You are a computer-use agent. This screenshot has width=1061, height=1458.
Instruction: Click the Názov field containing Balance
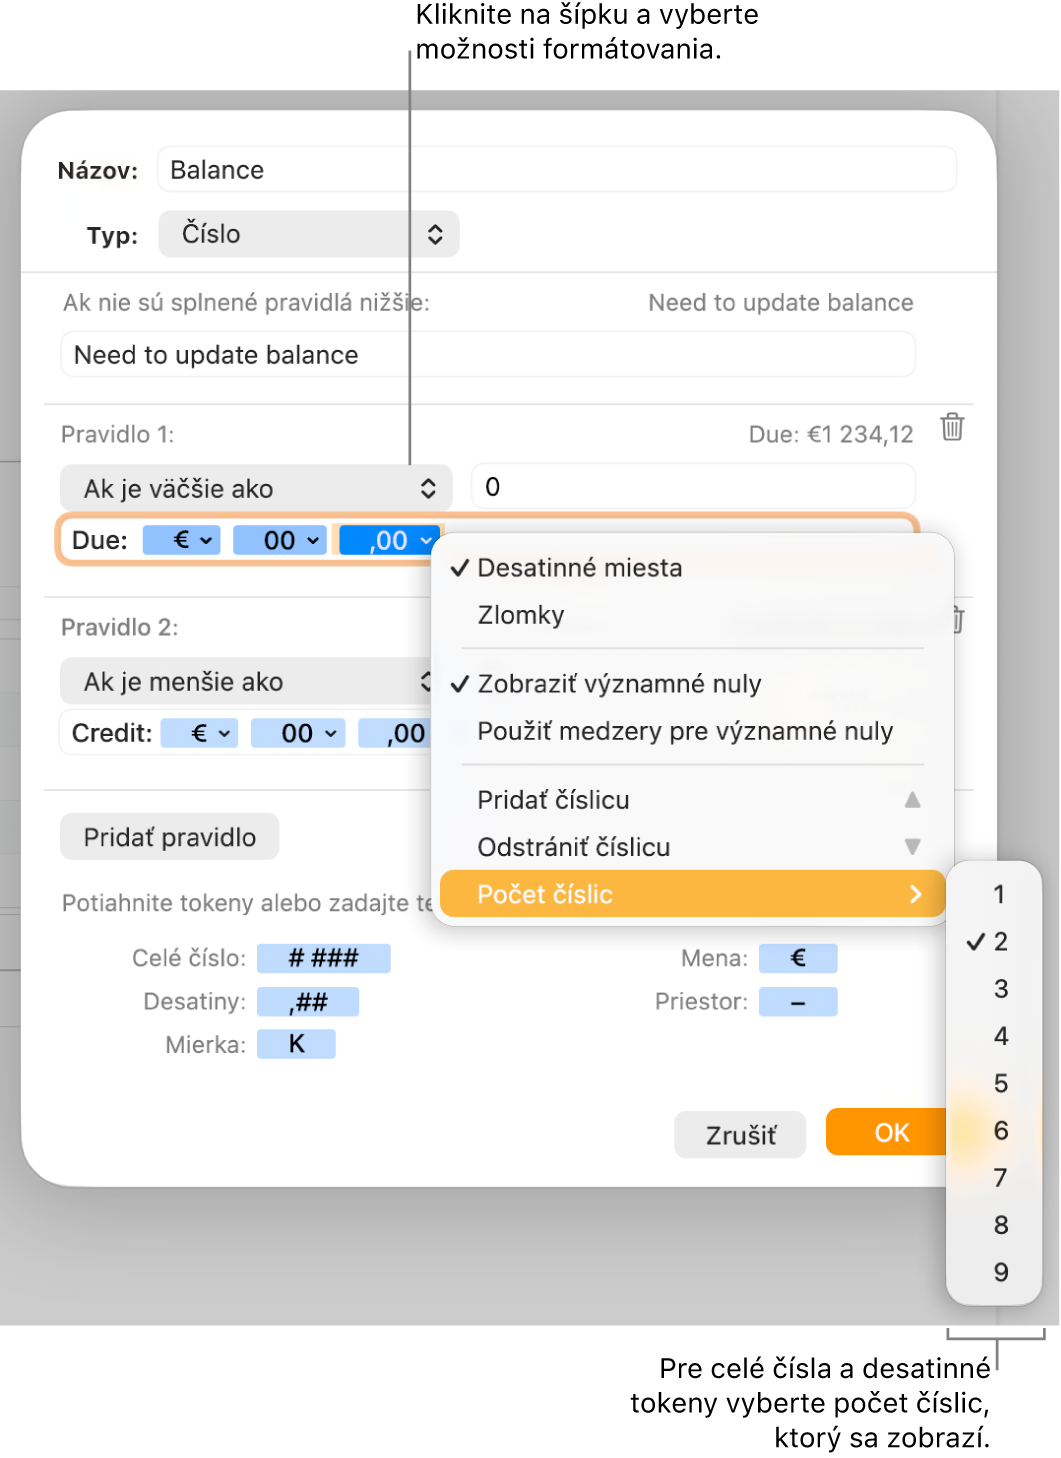557,170
